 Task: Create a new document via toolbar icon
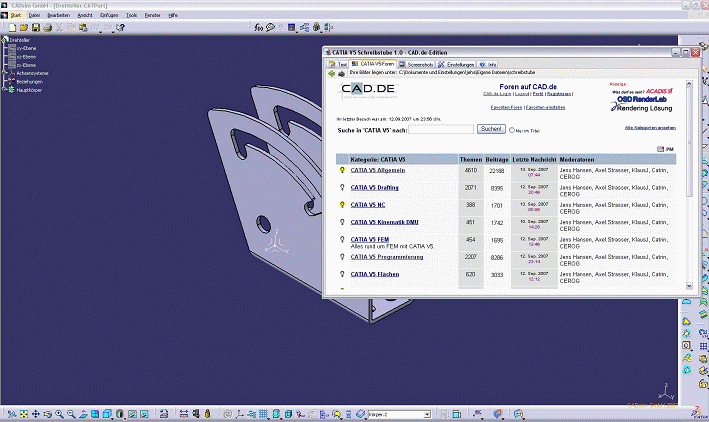pos(12,28)
